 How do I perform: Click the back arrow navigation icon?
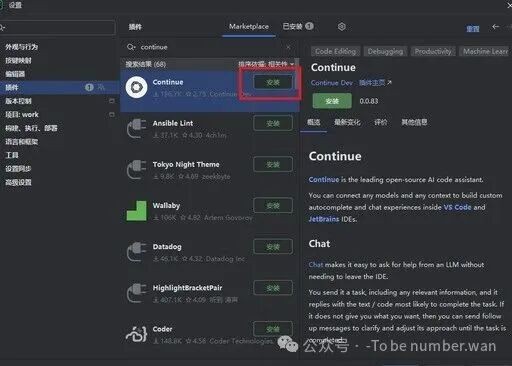[x=496, y=27]
